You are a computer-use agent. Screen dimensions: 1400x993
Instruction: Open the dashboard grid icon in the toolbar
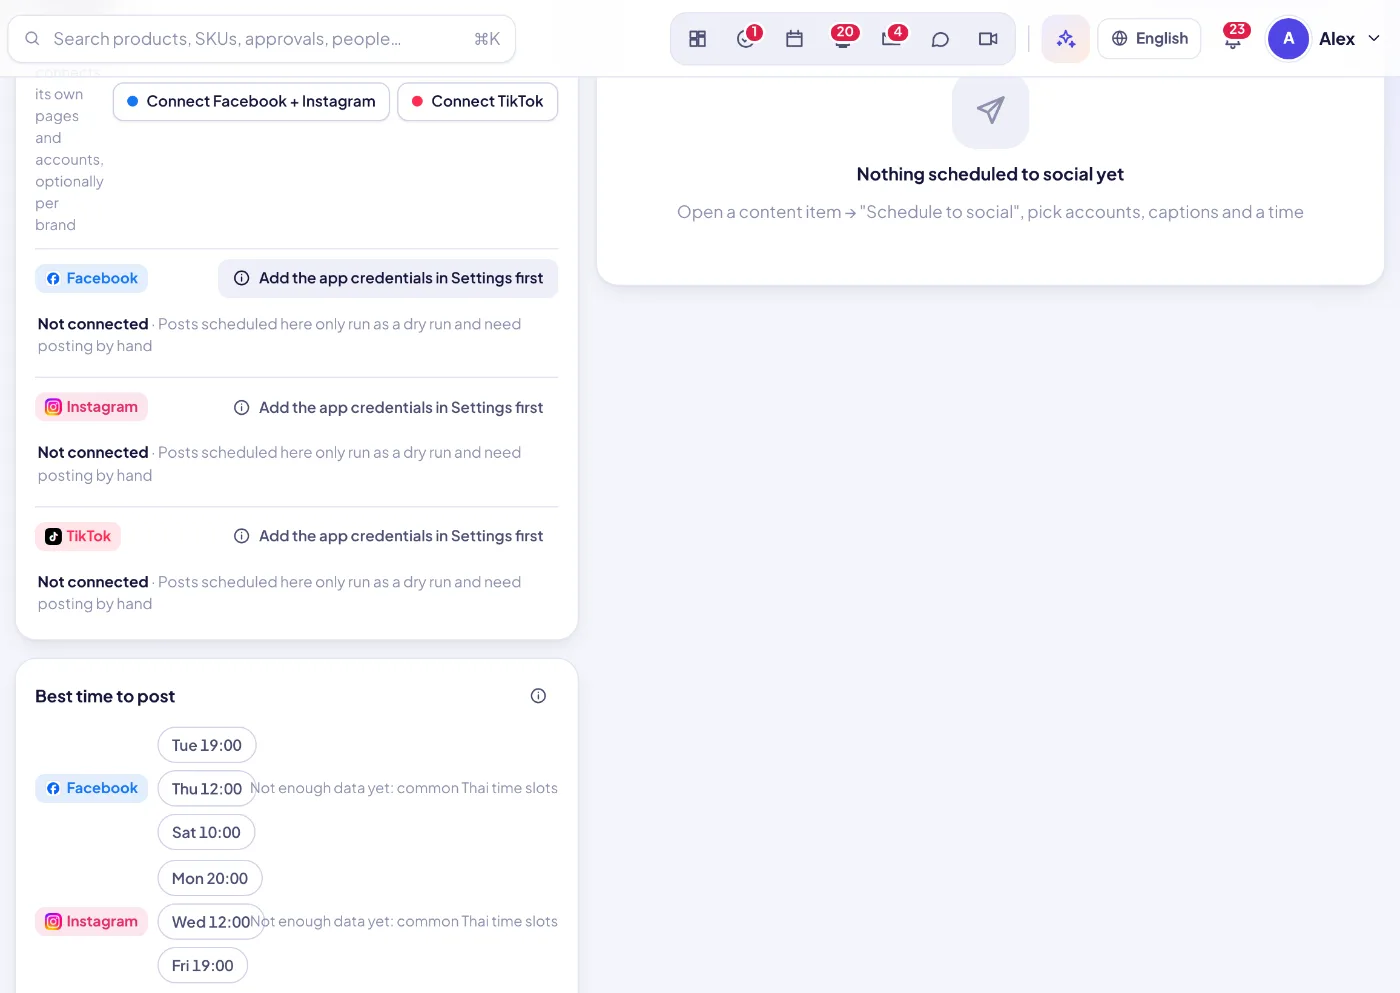[697, 39]
